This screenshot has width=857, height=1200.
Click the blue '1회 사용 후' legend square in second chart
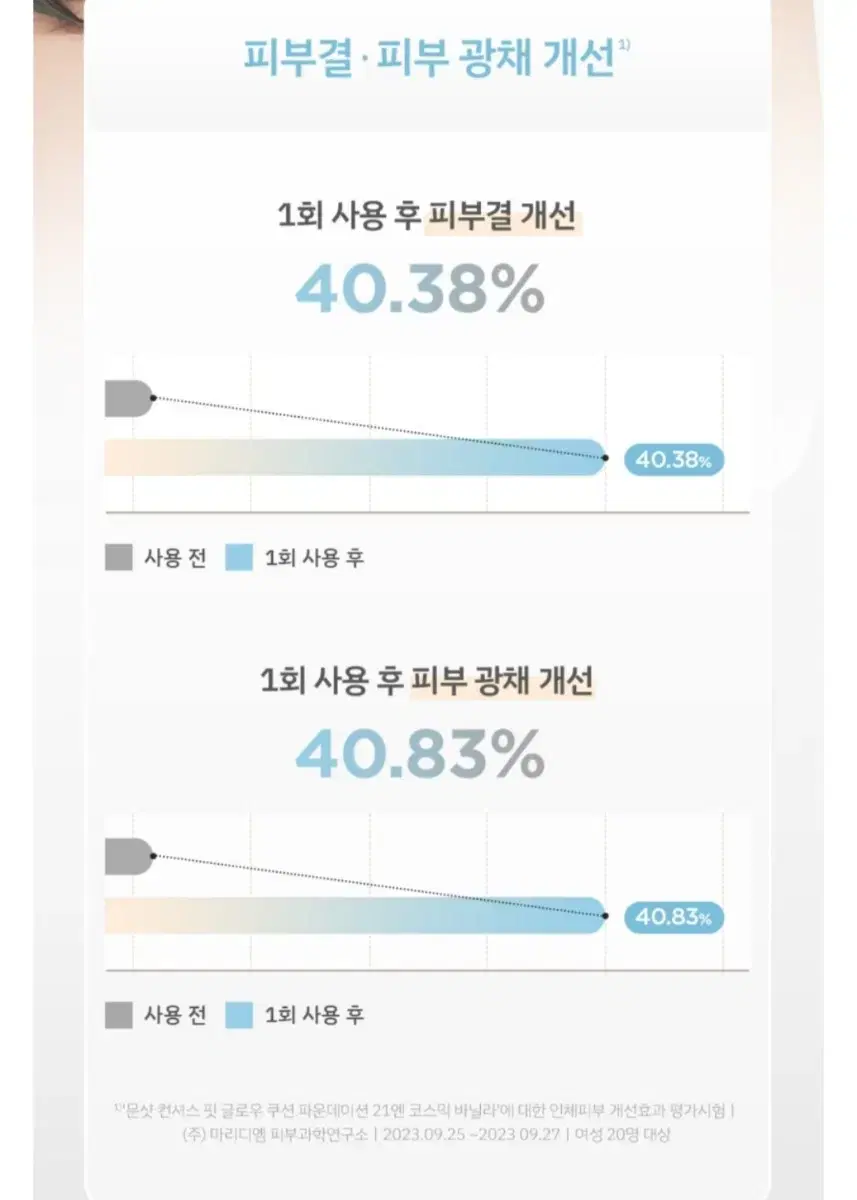[238, 1015]
